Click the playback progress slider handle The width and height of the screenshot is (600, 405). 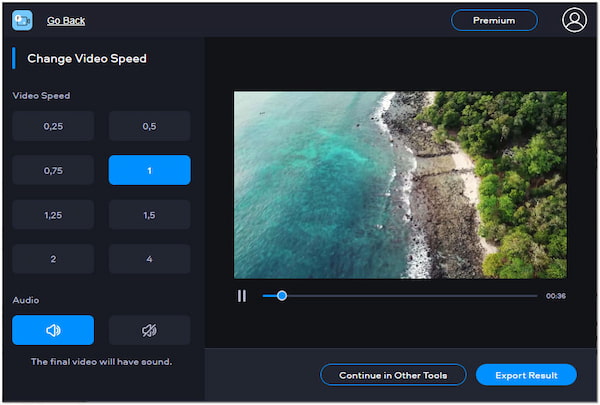[282, 296]
